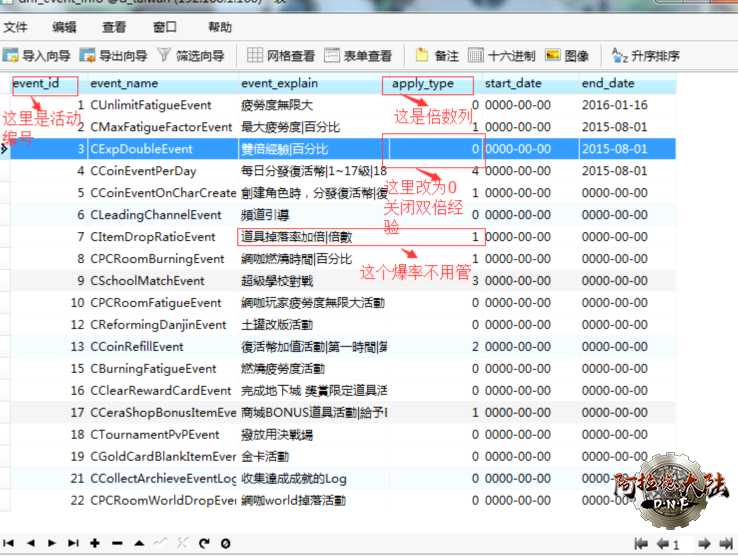Screen dimensions: 738x556
Task: Refresh the table with the refresh icon
Action: pos(204,543)
